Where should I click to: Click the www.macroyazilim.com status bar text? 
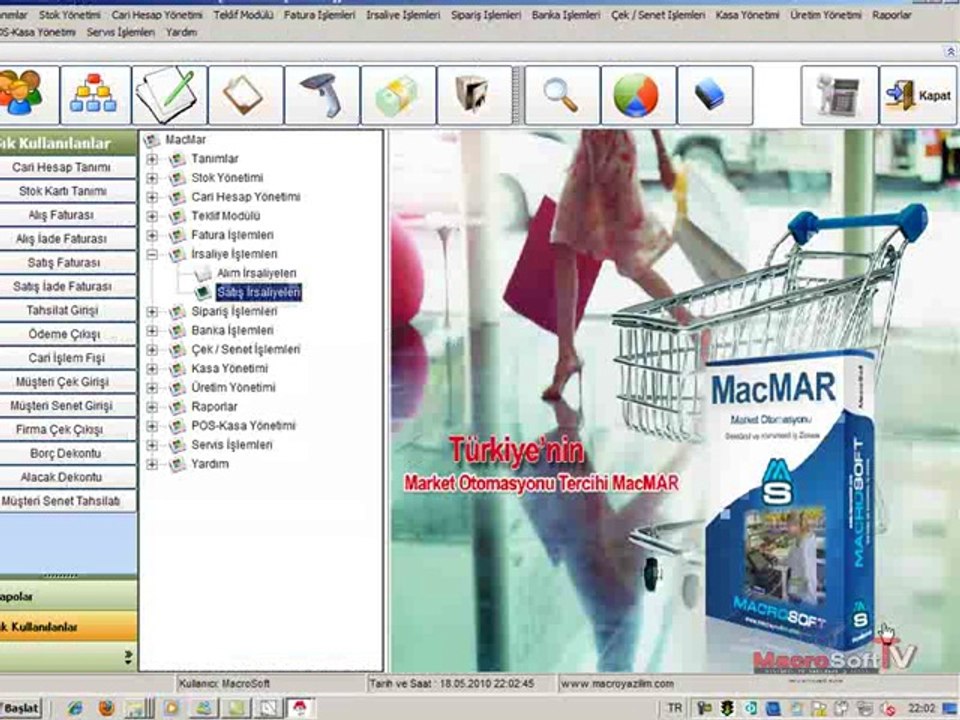tap(617, 683)
